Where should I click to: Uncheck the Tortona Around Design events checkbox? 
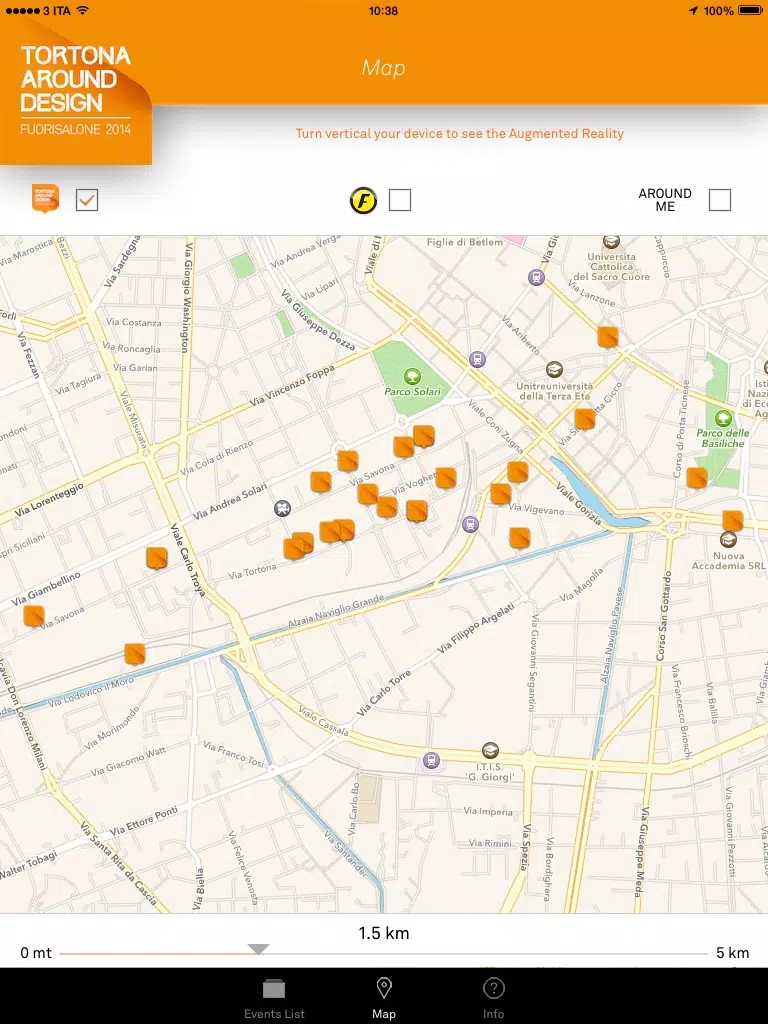87,200
